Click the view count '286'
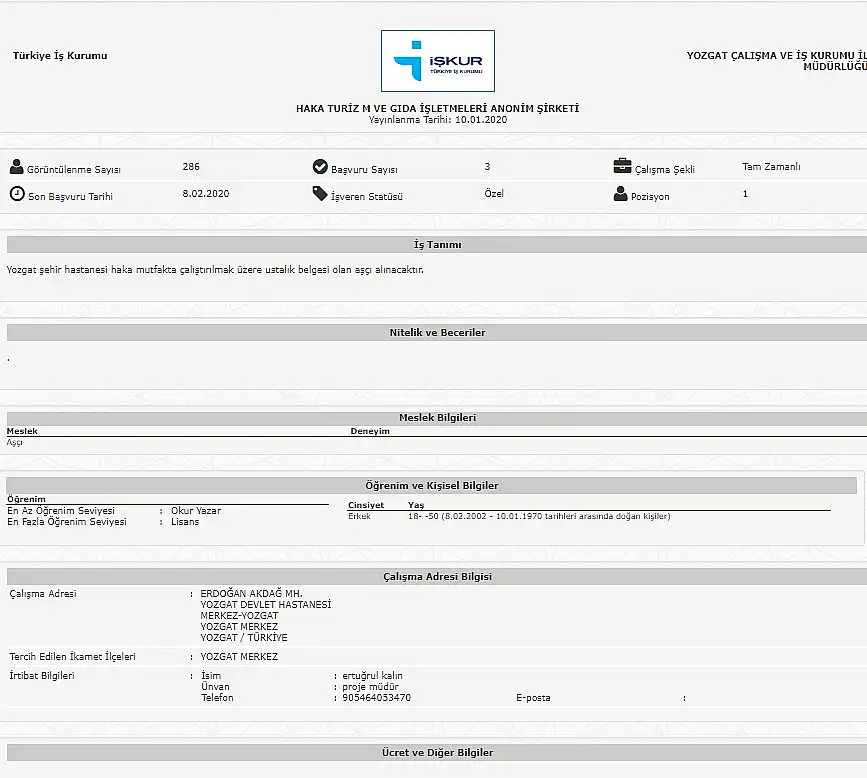The width and height of the screenshot is (867, 778). pyautogui.click(x=191, y=166)
